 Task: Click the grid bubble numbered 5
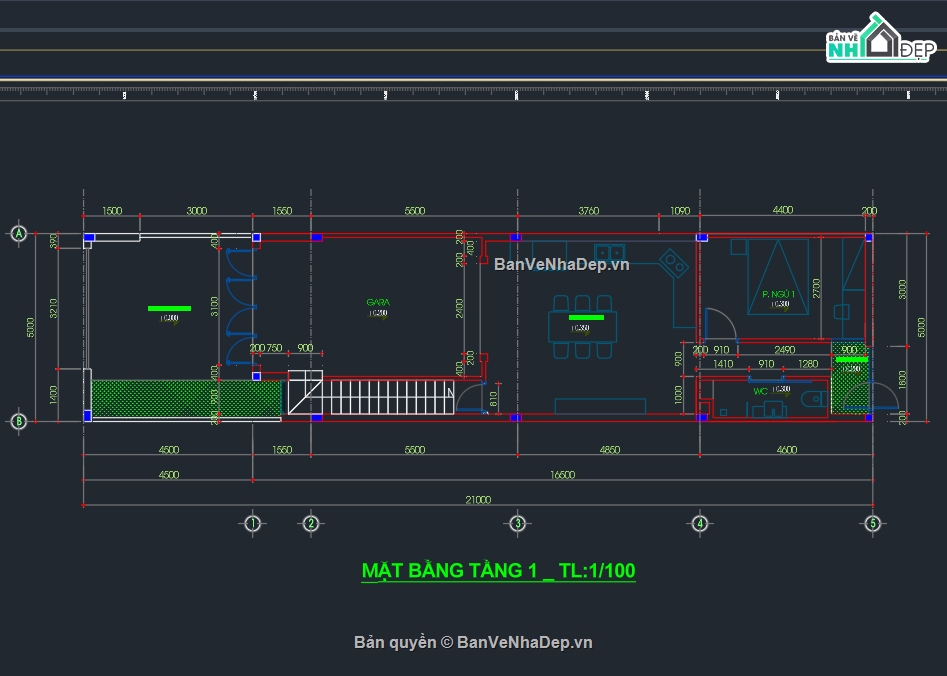pyautogui.click(x=872, y=523)
